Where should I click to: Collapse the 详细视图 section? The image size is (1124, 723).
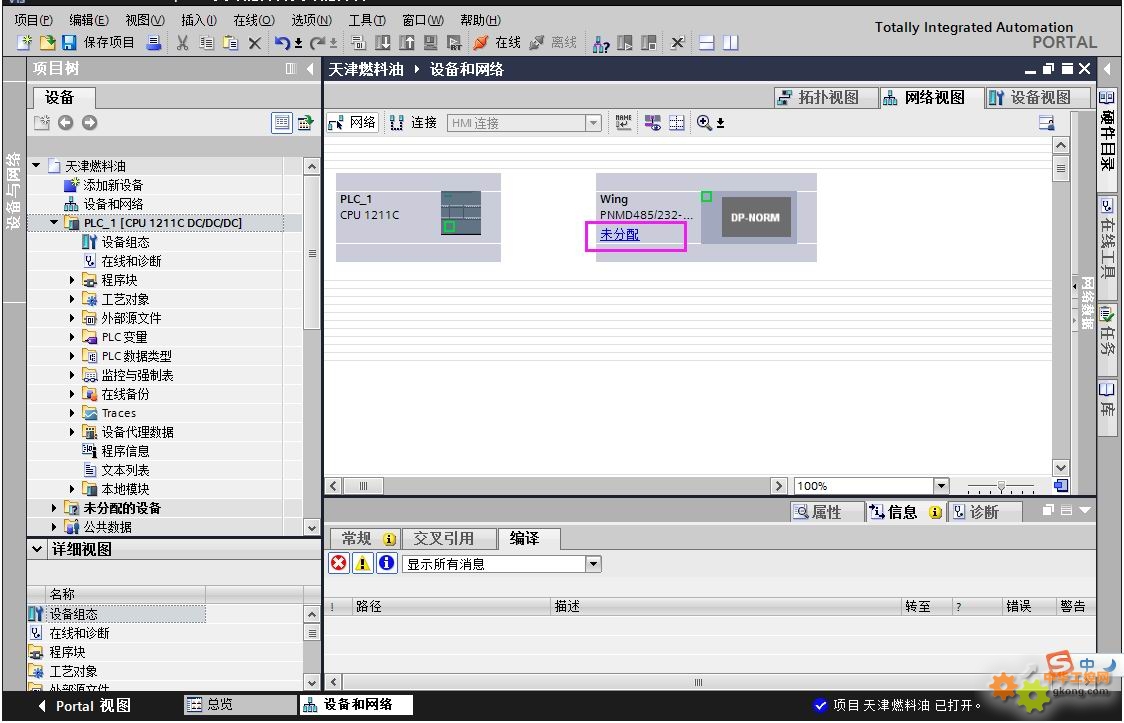click(x=37, y=549)
